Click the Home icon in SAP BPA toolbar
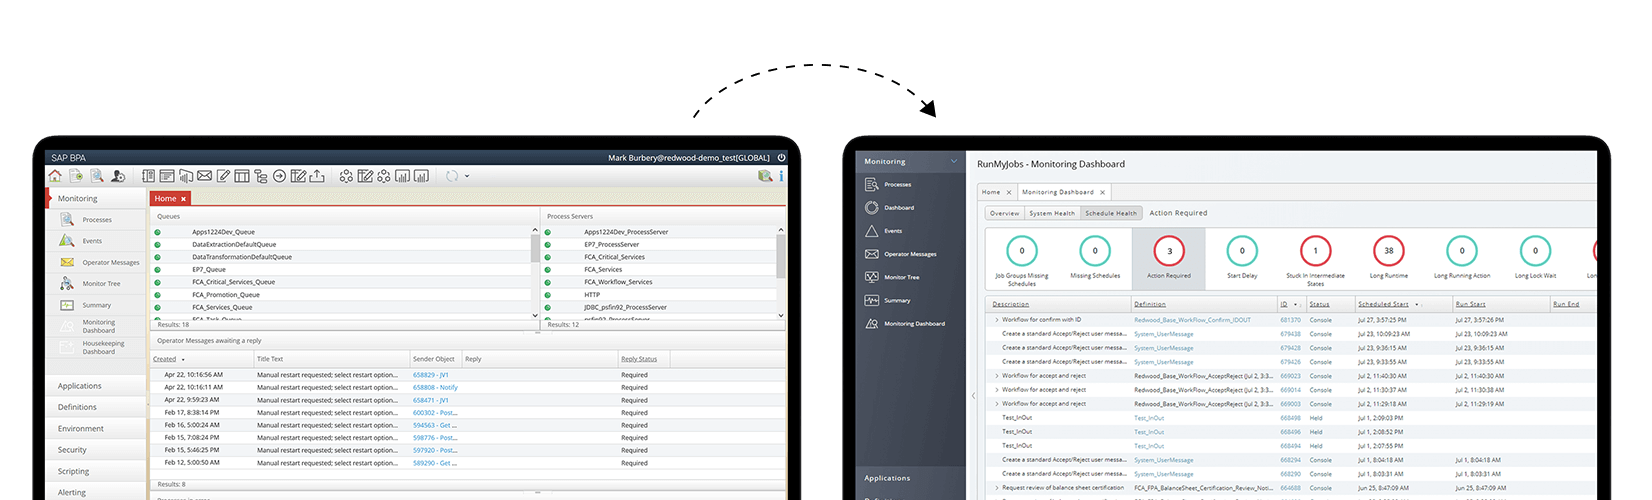The image size is (1652, 500). pyautogui.click(x=55, y=176)
